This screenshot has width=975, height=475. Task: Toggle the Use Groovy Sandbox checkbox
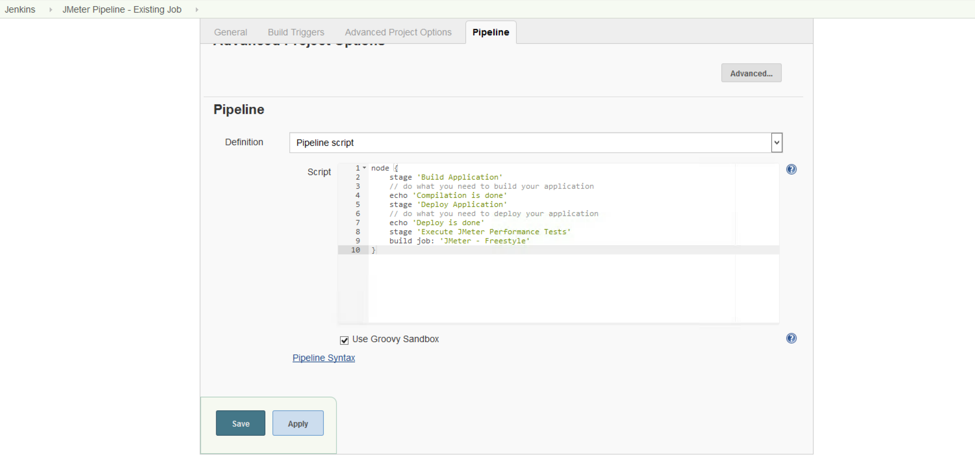[345, 340]
